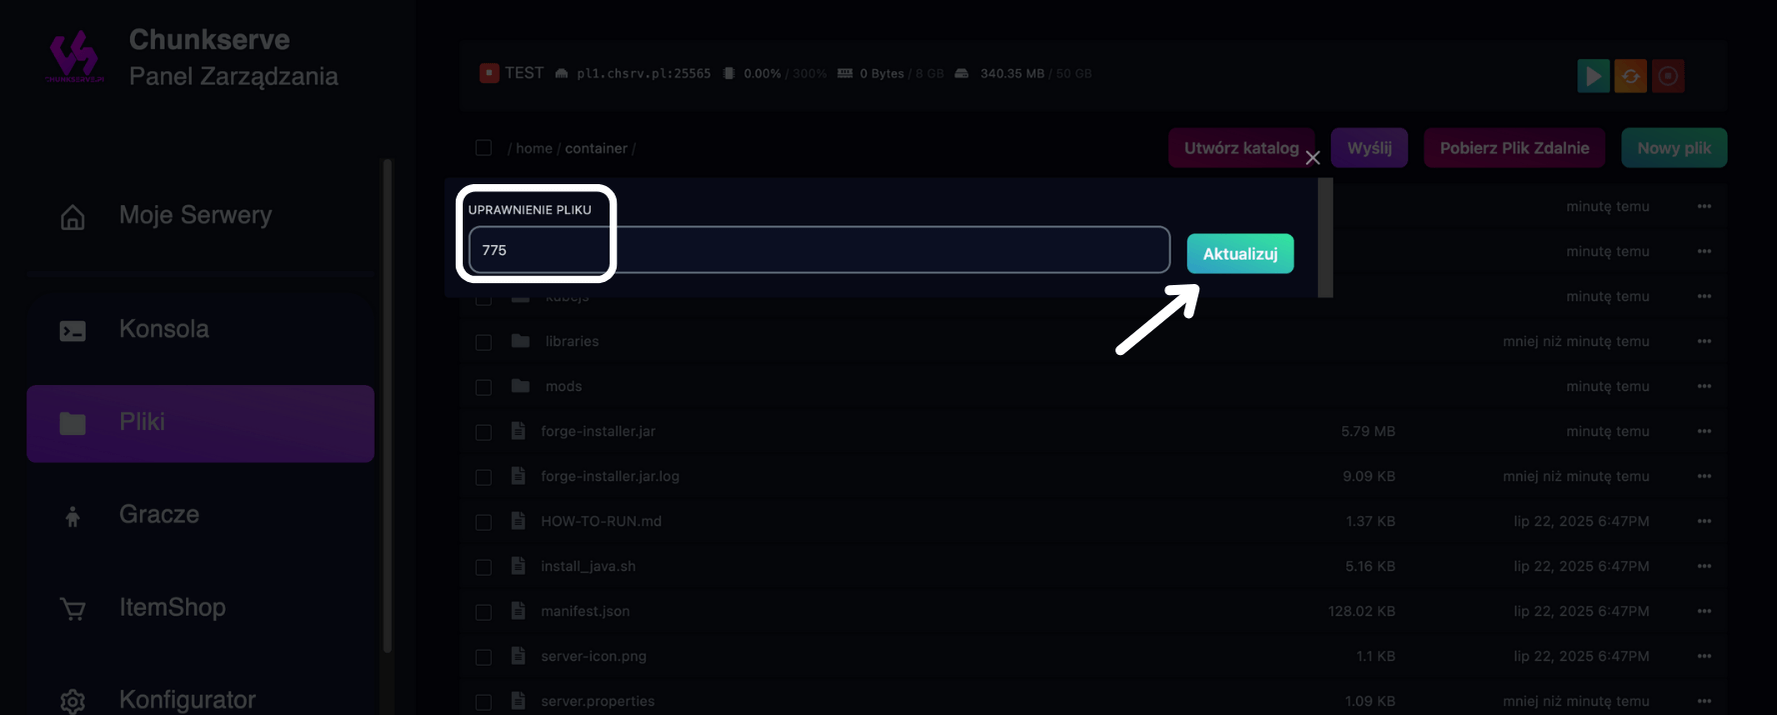The width and height of the screenshot is (1777, 715).
Task: Open the options menu for server-icon.png
Action: 1704,656
